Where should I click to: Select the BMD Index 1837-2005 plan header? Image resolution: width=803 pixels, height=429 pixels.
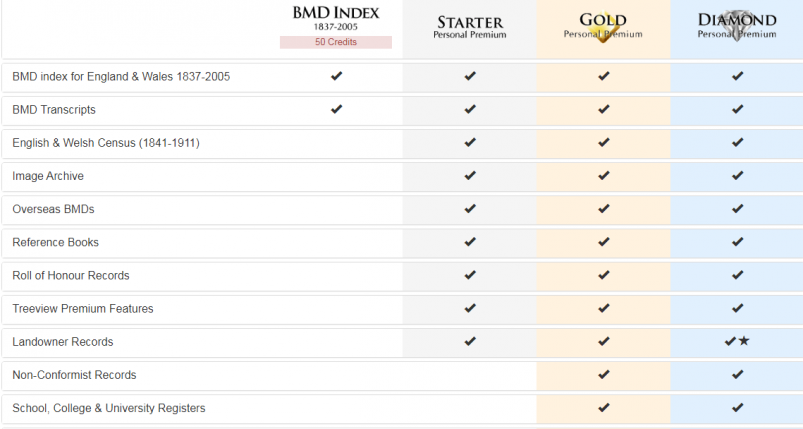tap(336, 18)
